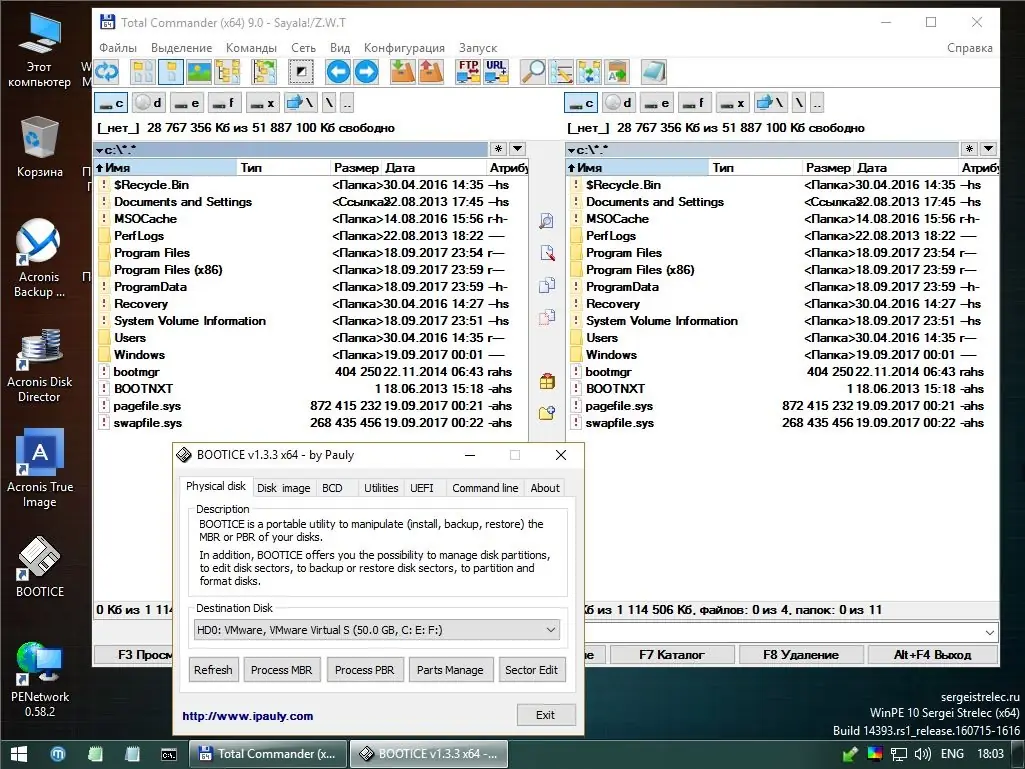
Task: Open FTP connect toolbar icon
Action: (x=468, y=71)
